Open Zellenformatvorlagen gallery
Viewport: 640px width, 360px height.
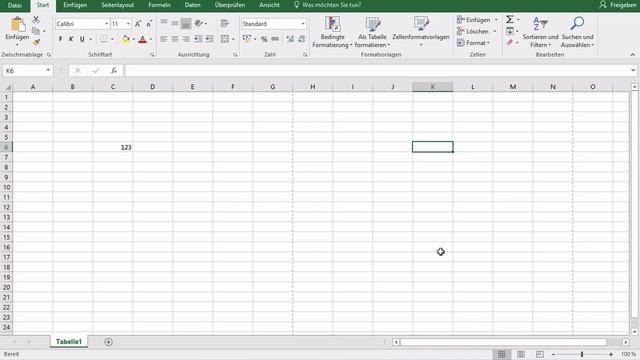[x=421, y=32]
